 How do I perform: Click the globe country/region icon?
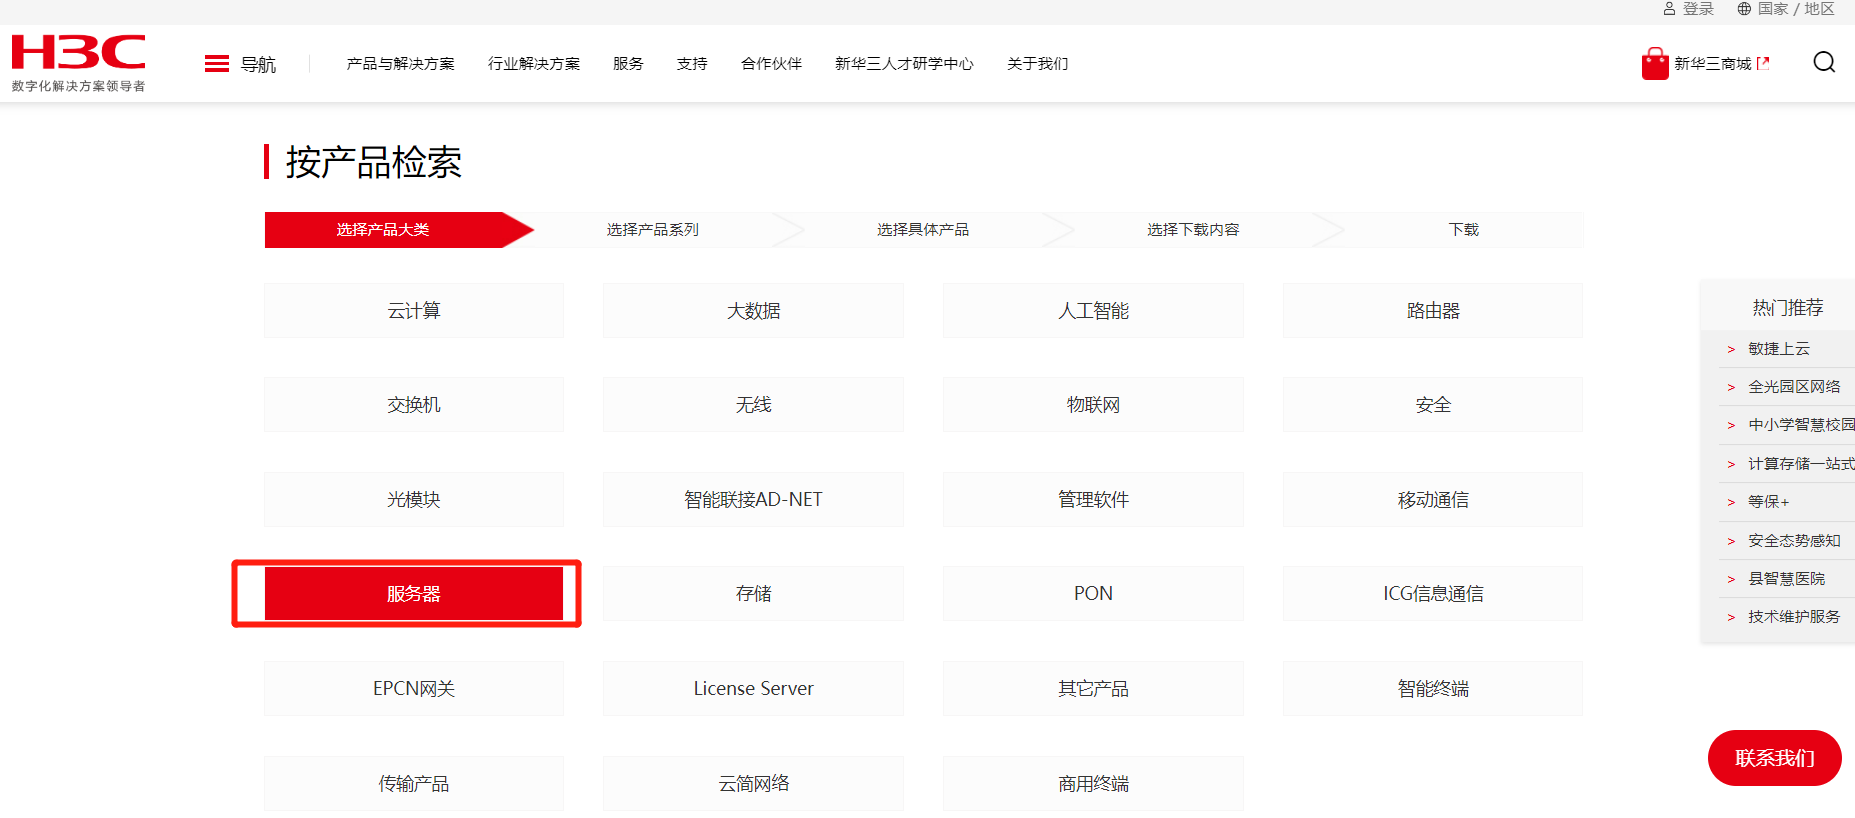pyautogui.click(x=1744, y=9)
